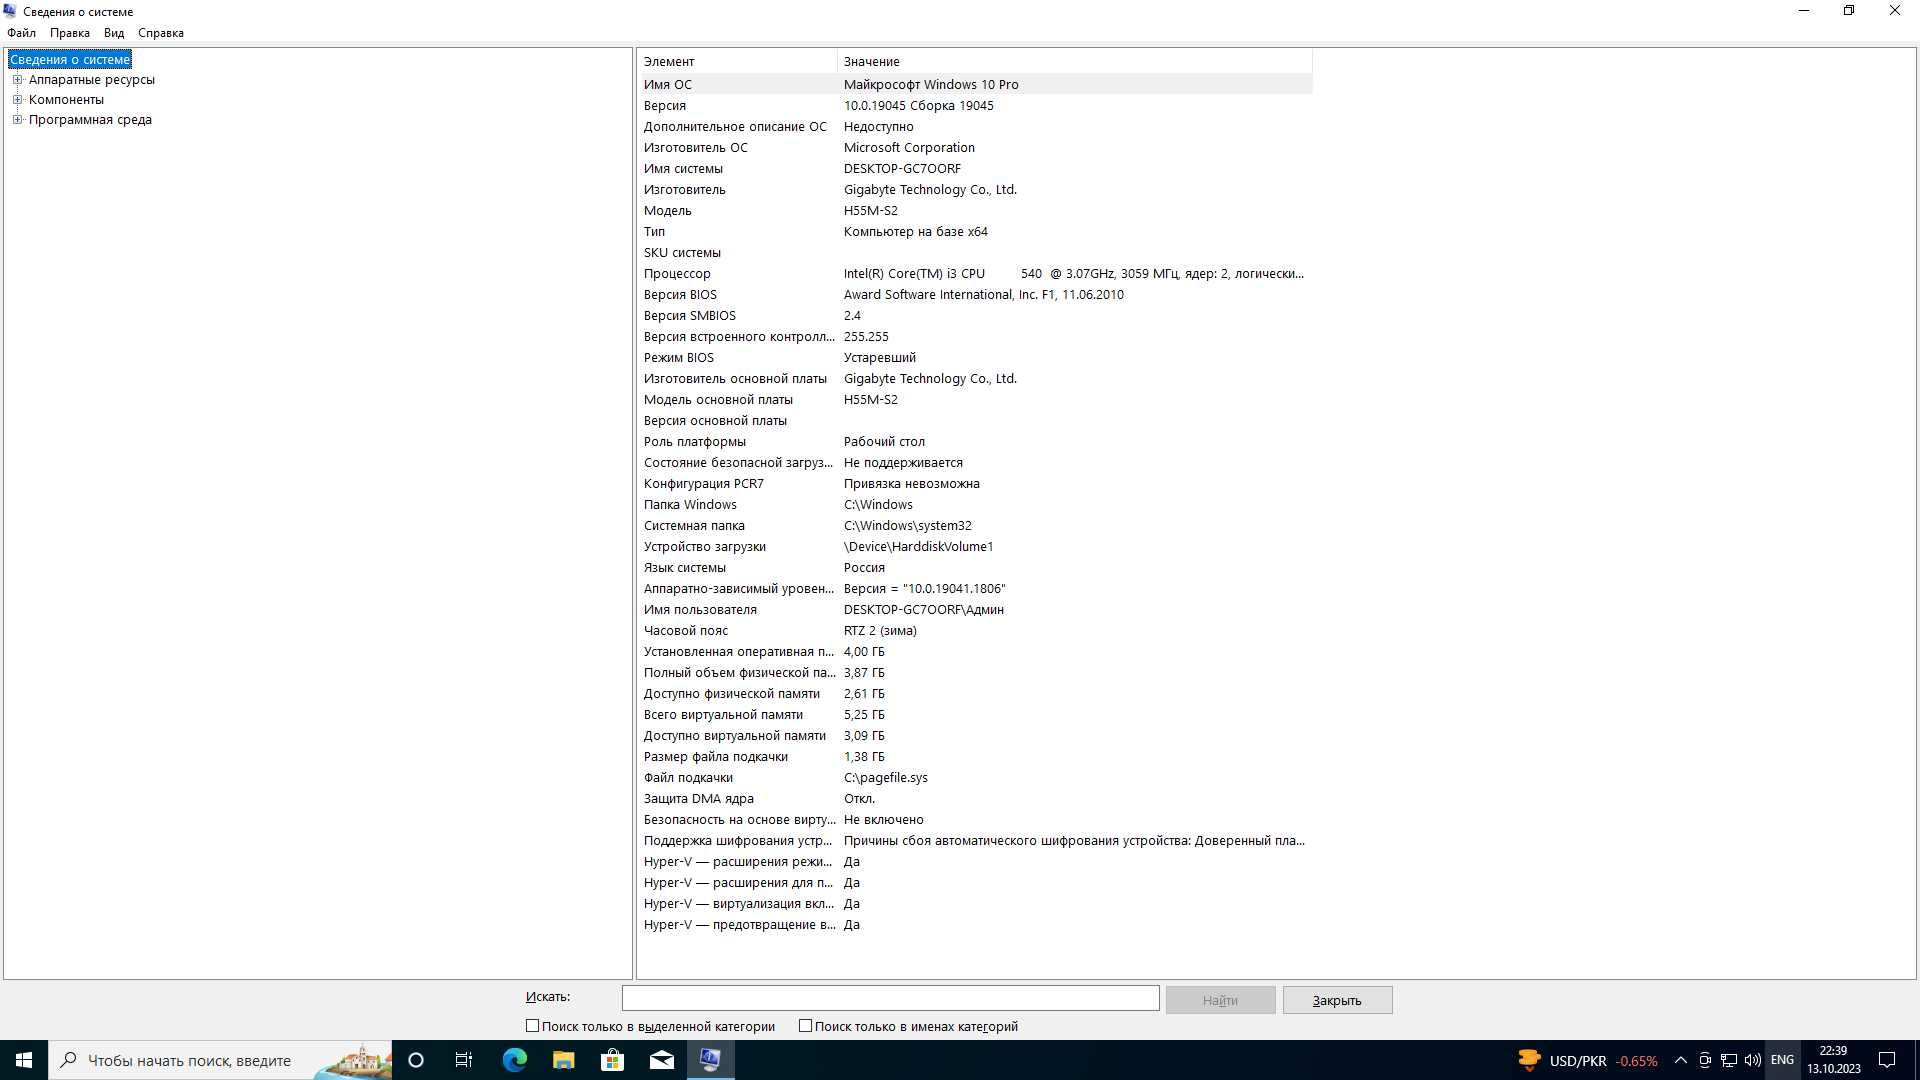The image size is (1920, 1080).
Task: Open Cortana circle icon on taskbar
Action: 416,1060
